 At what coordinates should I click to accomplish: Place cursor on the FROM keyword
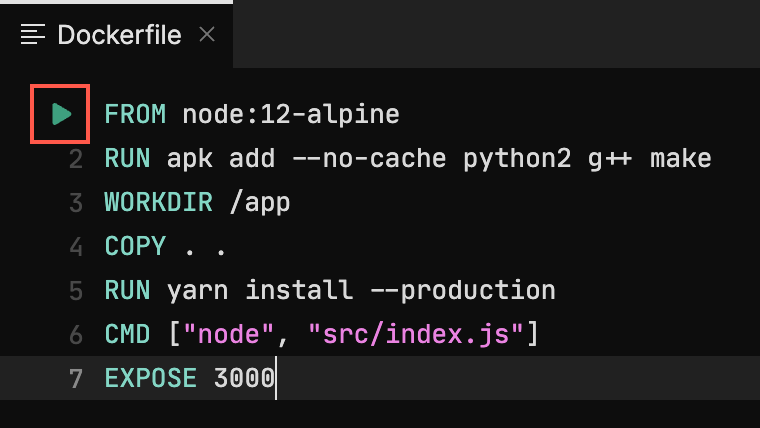click(x=135, y=114)
